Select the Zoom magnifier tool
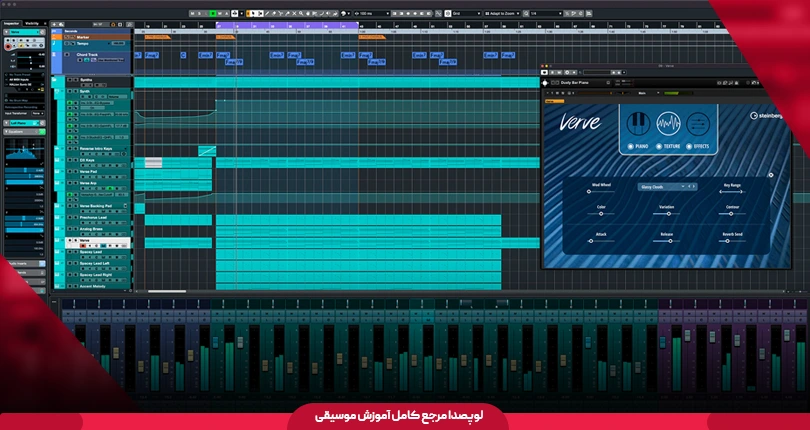The height and width of the screenshot is (430, 810). [301, 13]
